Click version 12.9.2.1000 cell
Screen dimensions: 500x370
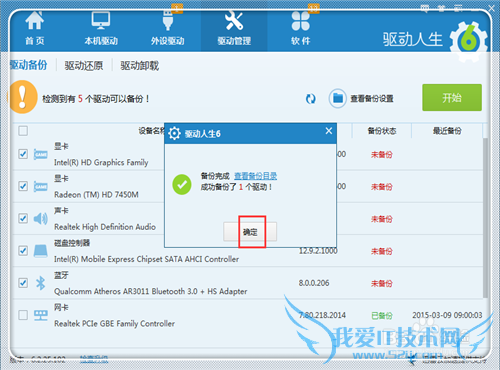(318, 251)
